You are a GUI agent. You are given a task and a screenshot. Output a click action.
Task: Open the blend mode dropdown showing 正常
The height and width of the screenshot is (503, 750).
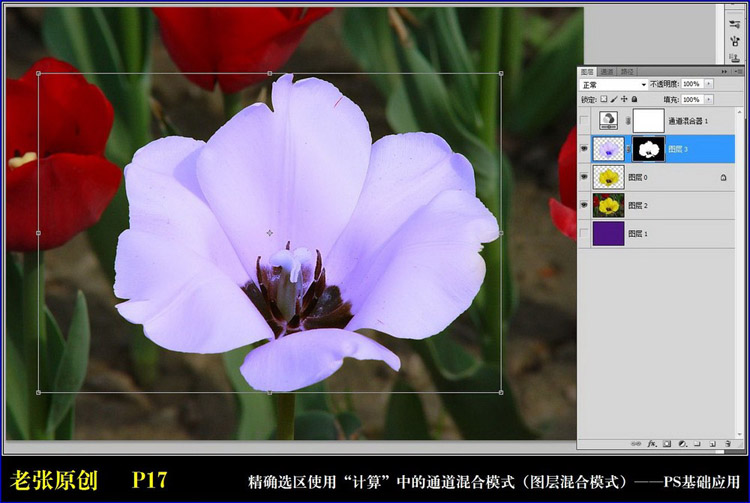[614, 85]
